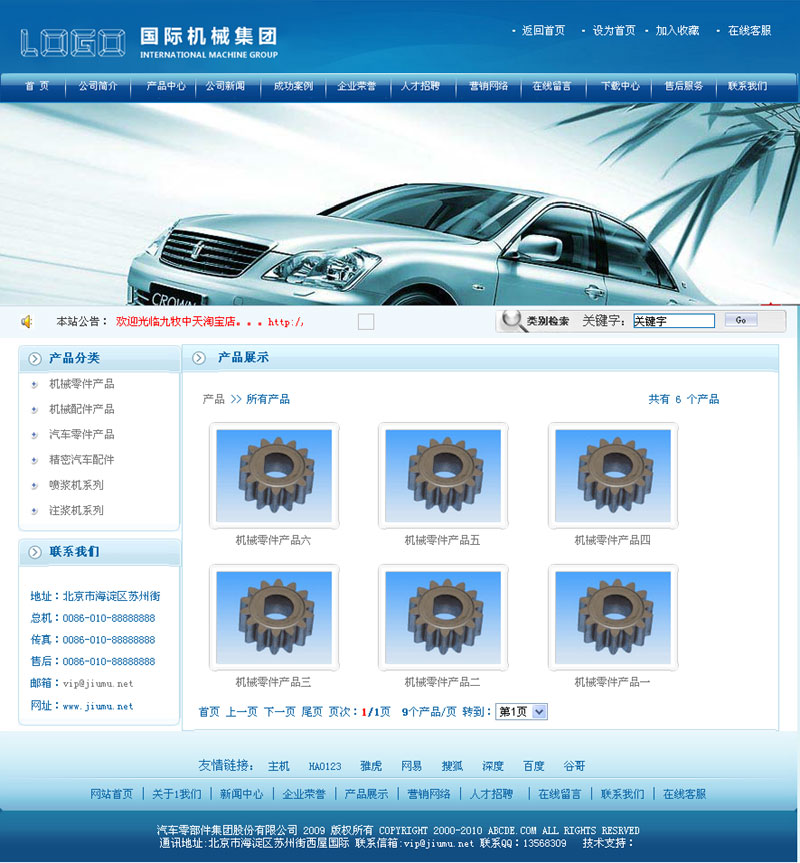This screenshot has width=800, height=863.
Task: Choose the 喷浆机系列 category
Action: coord(76,485)
